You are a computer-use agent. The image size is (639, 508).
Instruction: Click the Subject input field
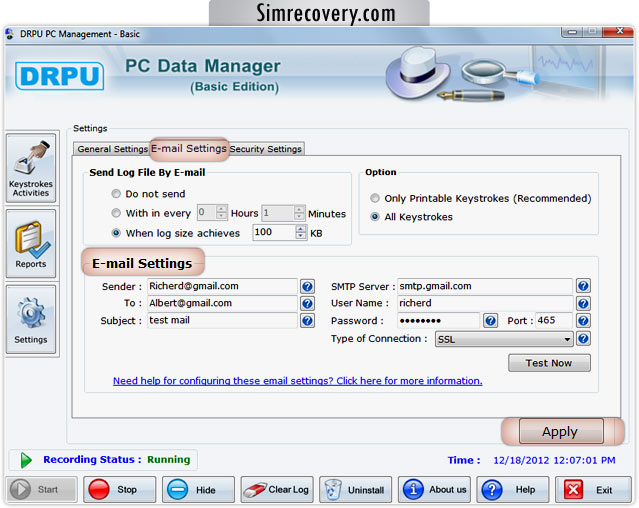click(222, 320)
